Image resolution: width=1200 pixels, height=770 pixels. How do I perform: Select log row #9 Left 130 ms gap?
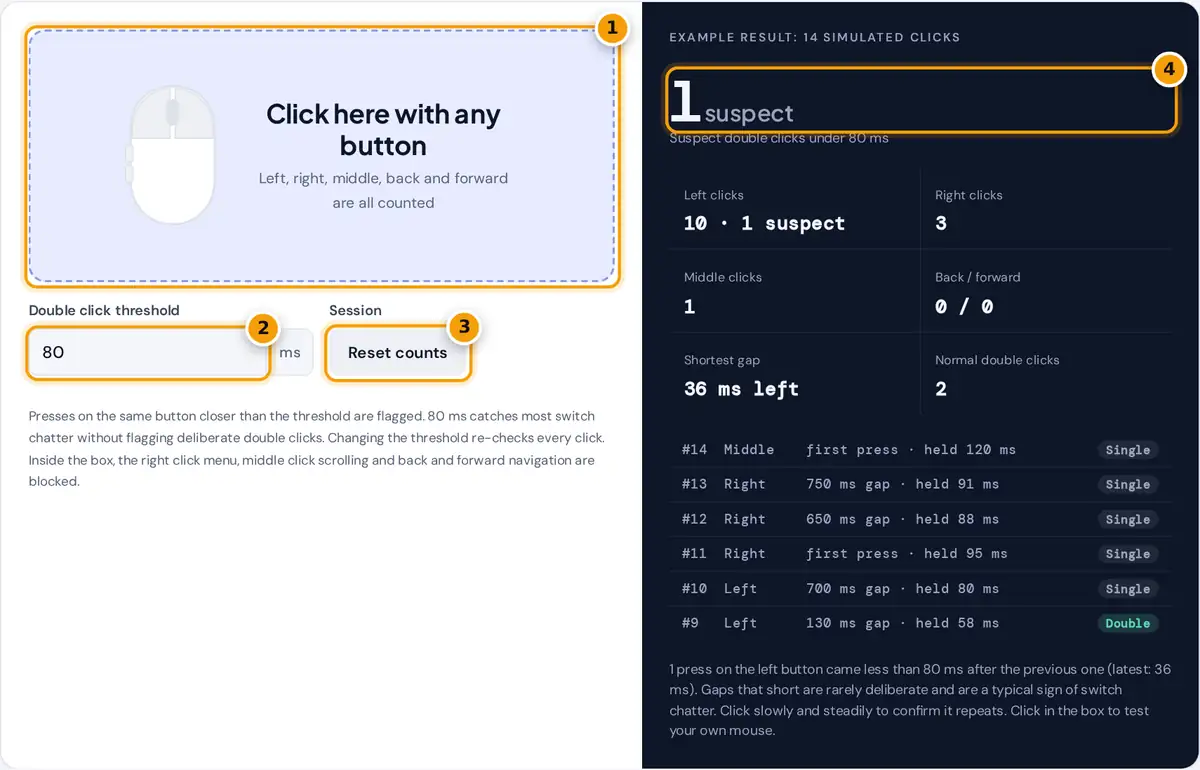pos(920,623)
